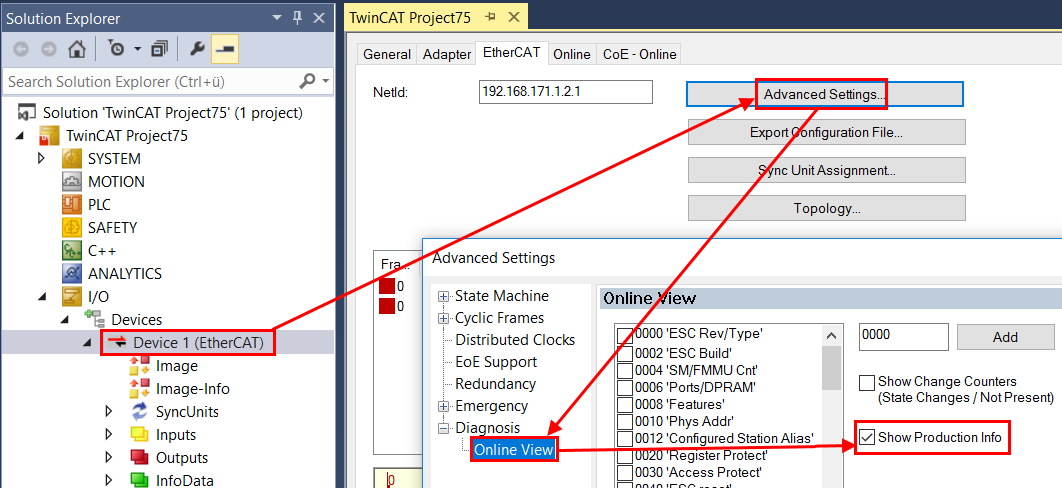Click the Image node icon
Image resolution: width=1062 pixels, height=488 pixels.
tap(140, 366)
